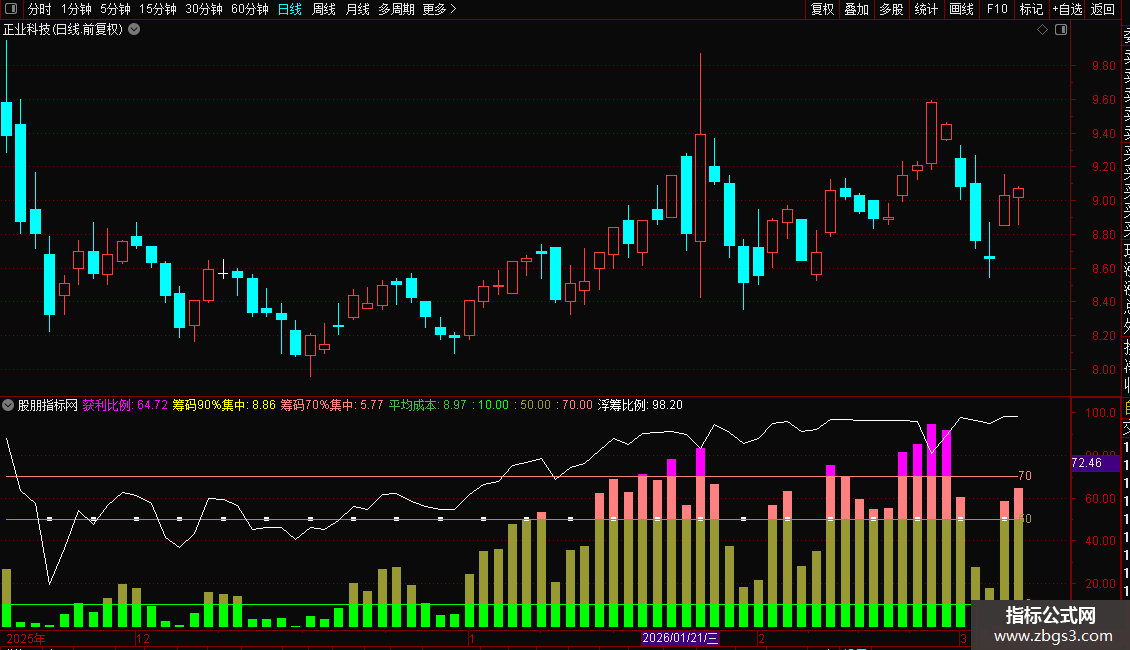Image resolution: width=1130 pixels, height=650 pixels.
Task: Click the 20.00 indicator axis label
Action: point(1100,584)
